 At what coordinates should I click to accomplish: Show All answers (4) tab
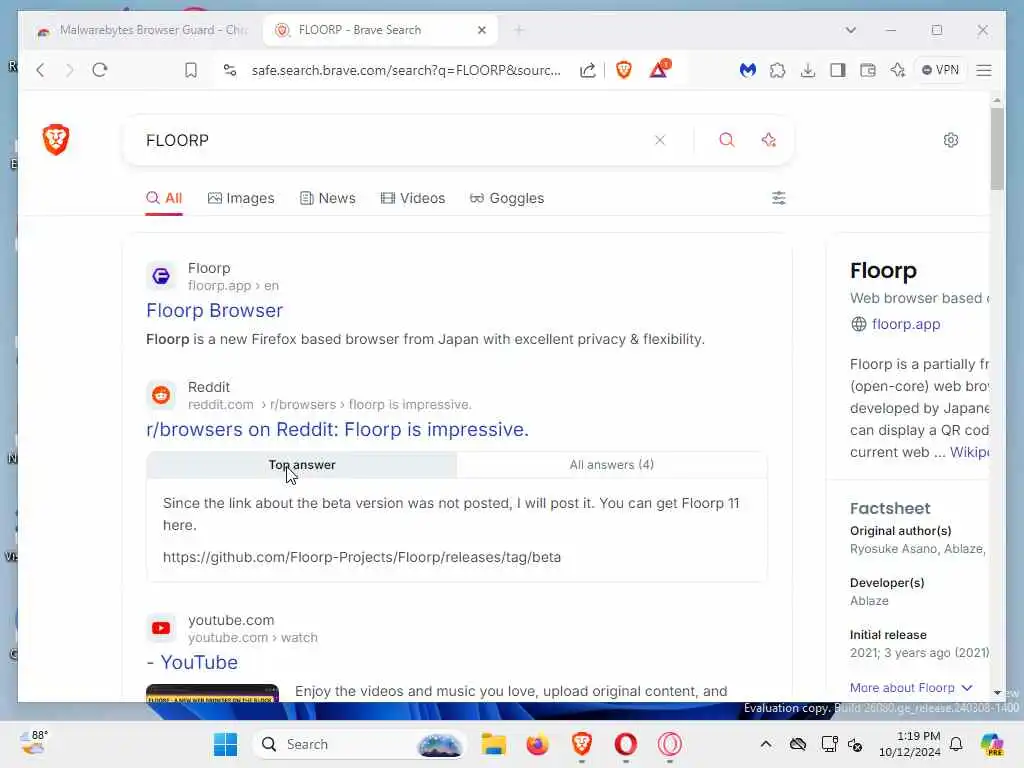[x=611, y=465]
